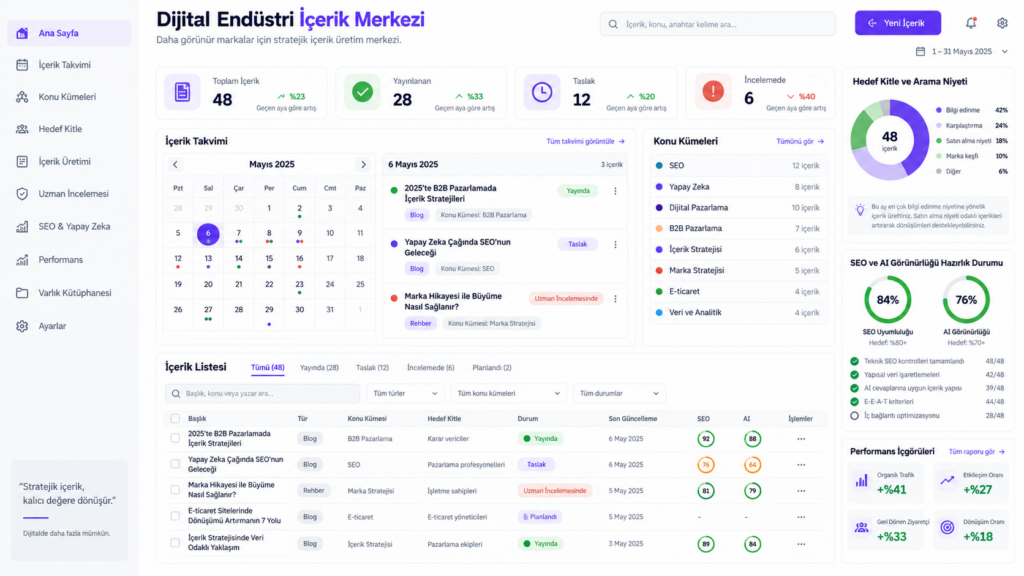Viewport: 1024px width, 576px height.
Task: Open row actions for İçerik Stratejisinde Veri content
Action: tap(801, 543)
